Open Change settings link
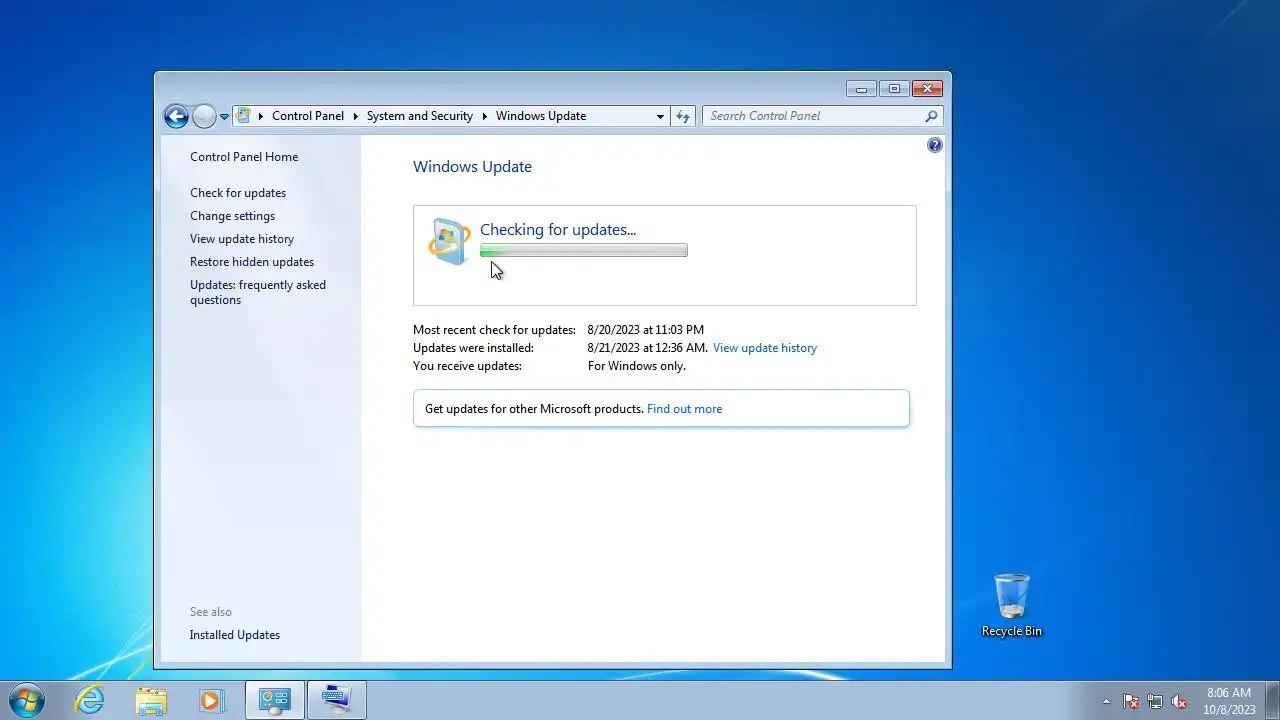Viewport: 1280px width, 720px height. click(232, 216)
